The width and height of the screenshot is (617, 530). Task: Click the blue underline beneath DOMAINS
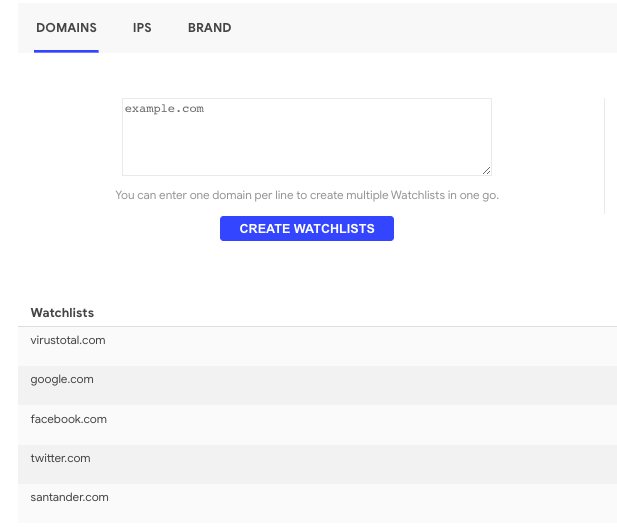tap(66, 51)
